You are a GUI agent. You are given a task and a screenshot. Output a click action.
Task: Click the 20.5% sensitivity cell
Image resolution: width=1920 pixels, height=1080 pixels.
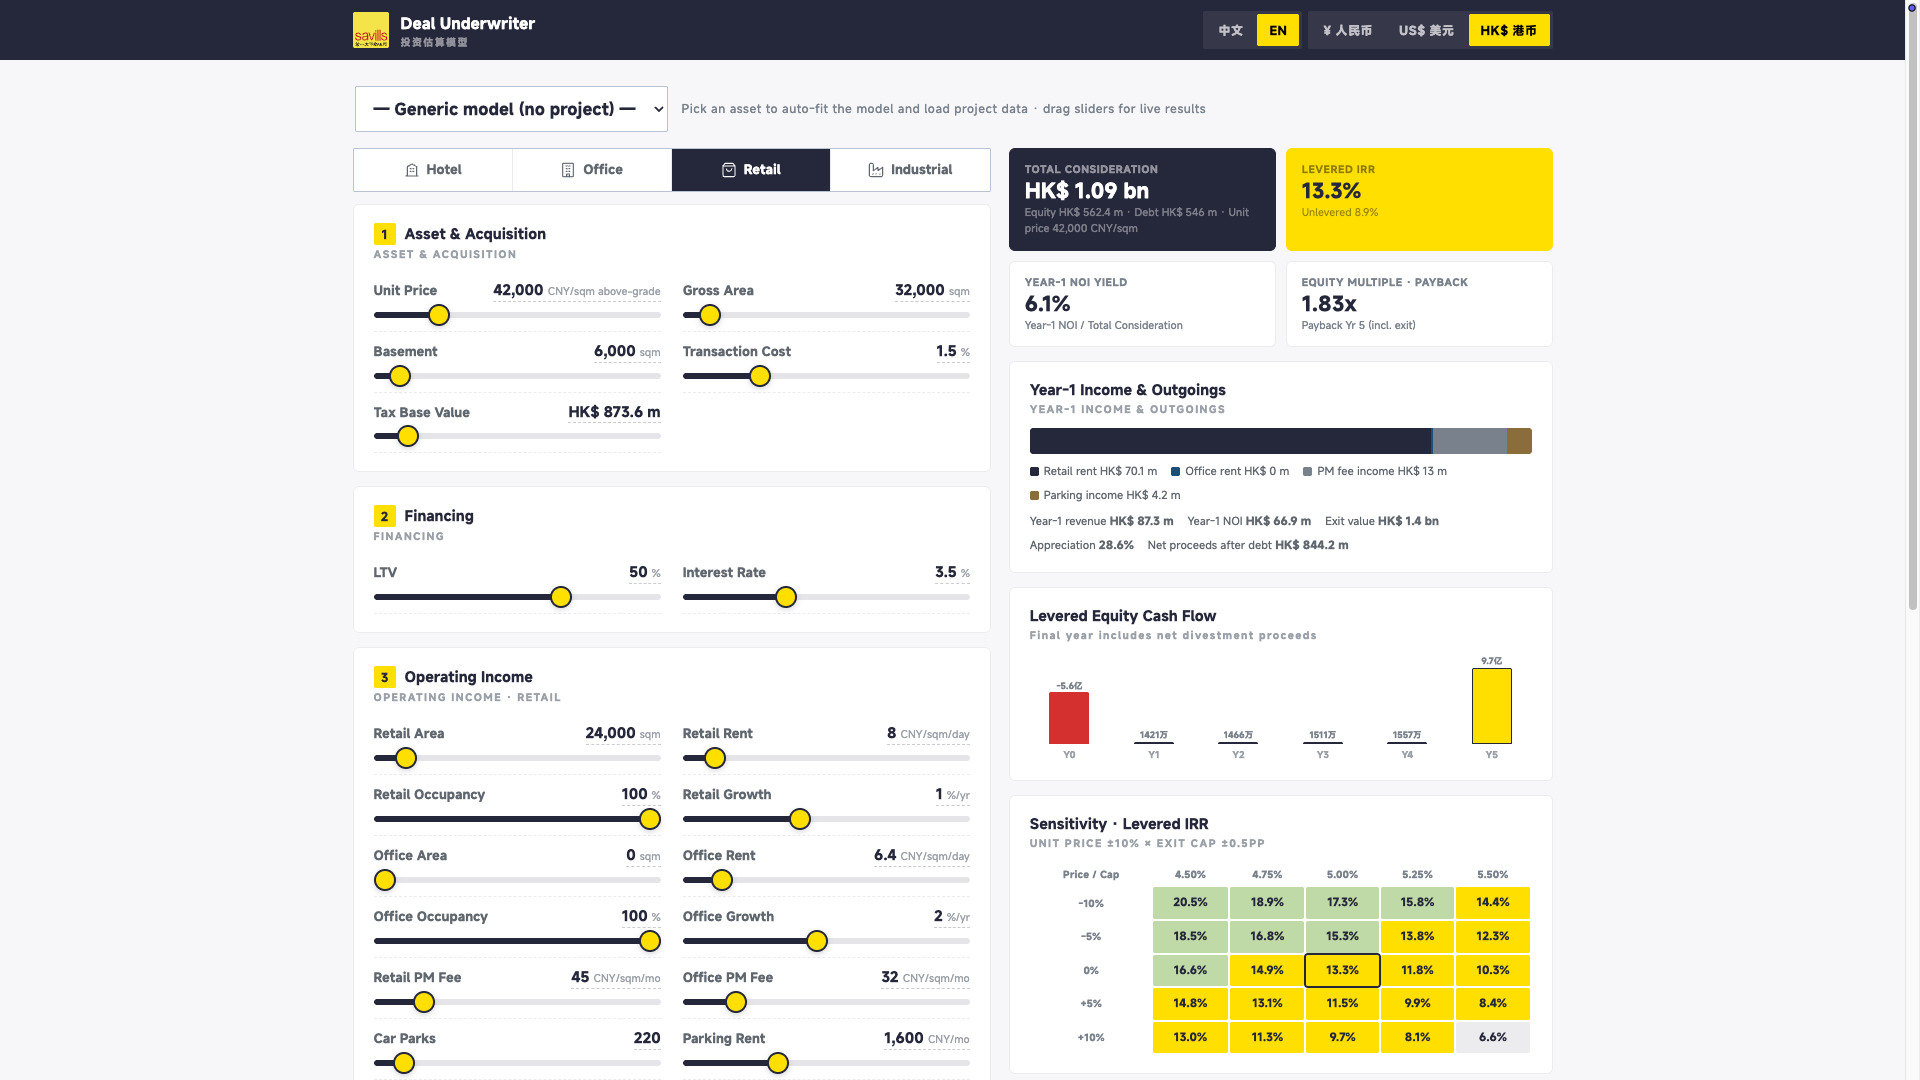pyautogui.click(x=1190, y=902)
